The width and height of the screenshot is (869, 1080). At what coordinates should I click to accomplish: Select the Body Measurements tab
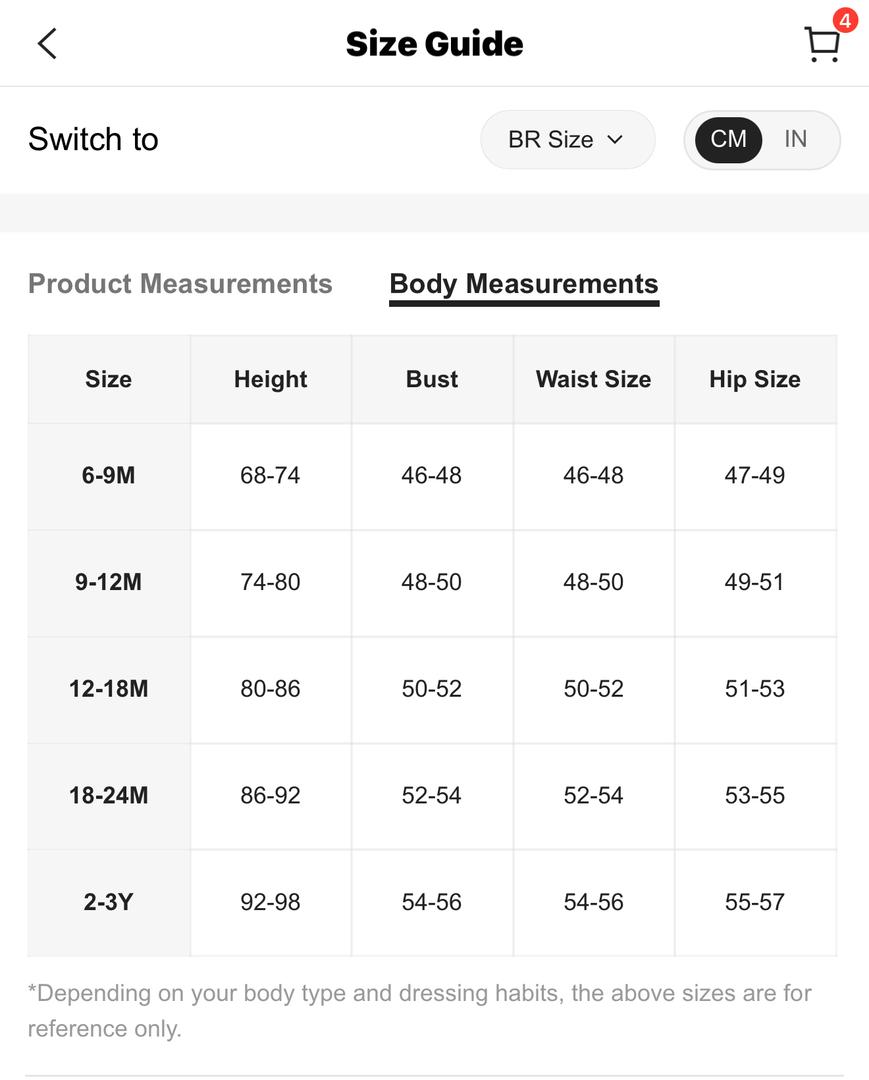tap(524, 285)
